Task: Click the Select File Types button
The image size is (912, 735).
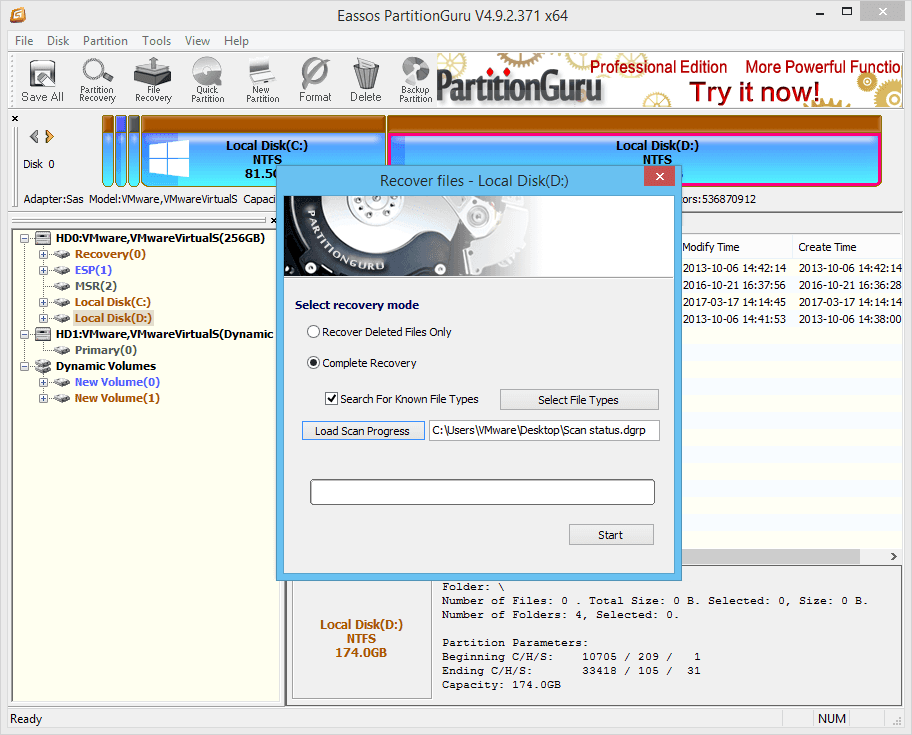Action: (x=579, y=399)
